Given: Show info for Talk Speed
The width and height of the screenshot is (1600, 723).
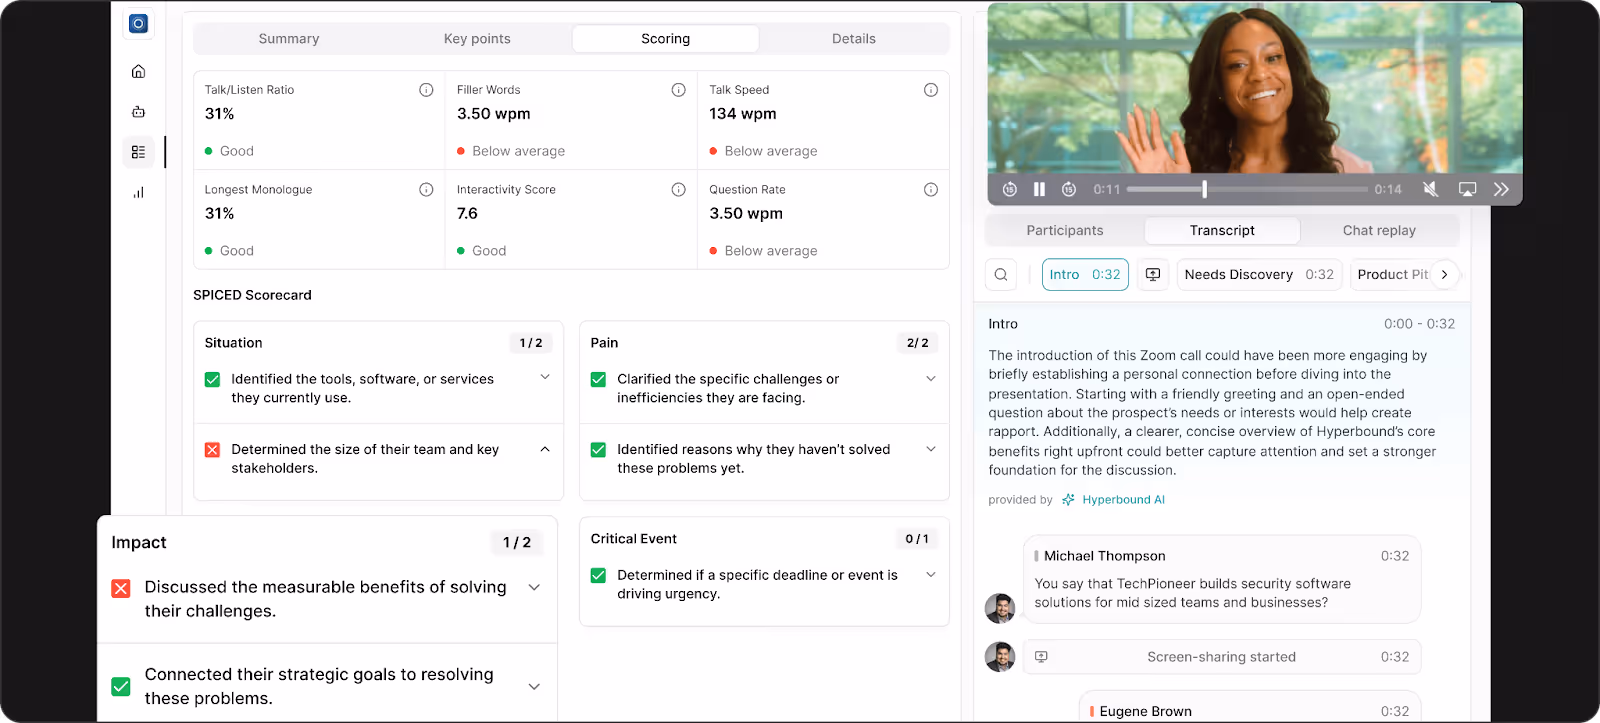Looking at the screenshot, I should click(x=931, y=90).
